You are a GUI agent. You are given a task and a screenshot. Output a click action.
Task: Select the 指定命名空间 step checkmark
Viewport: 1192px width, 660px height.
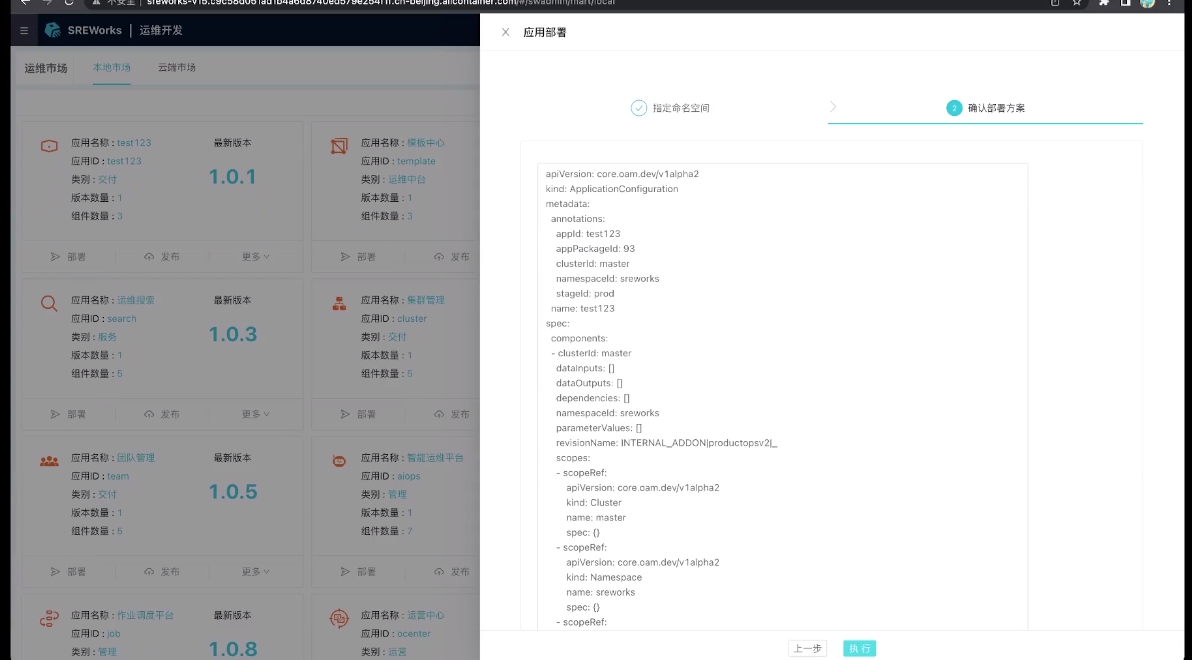click(639, 108)
